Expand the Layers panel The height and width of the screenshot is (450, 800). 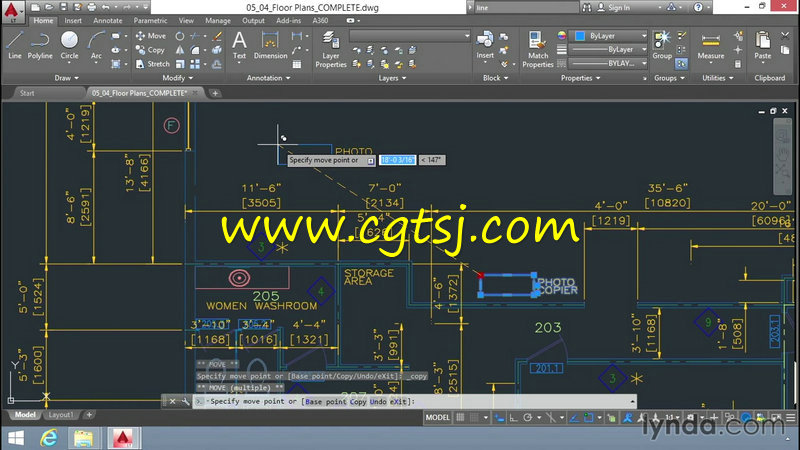click(x=392, y=78)
